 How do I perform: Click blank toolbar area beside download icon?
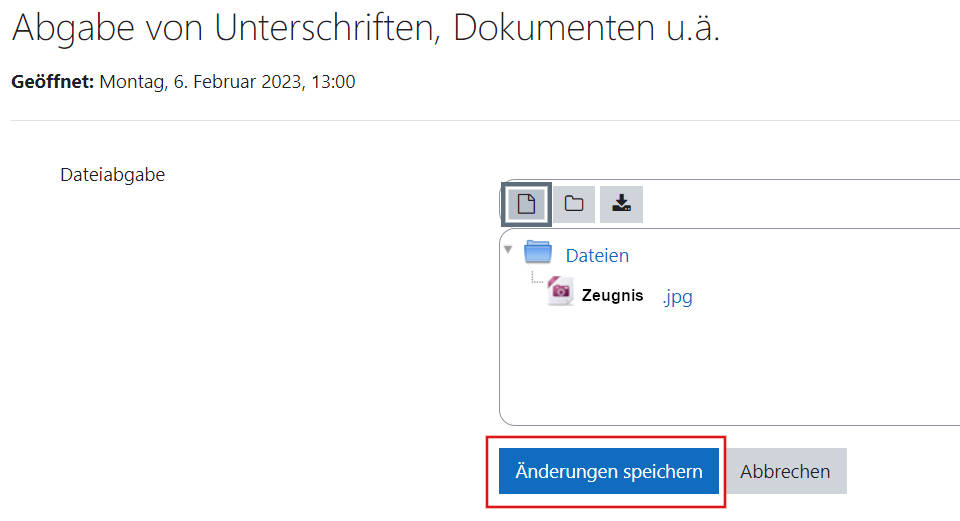point(796,204)
